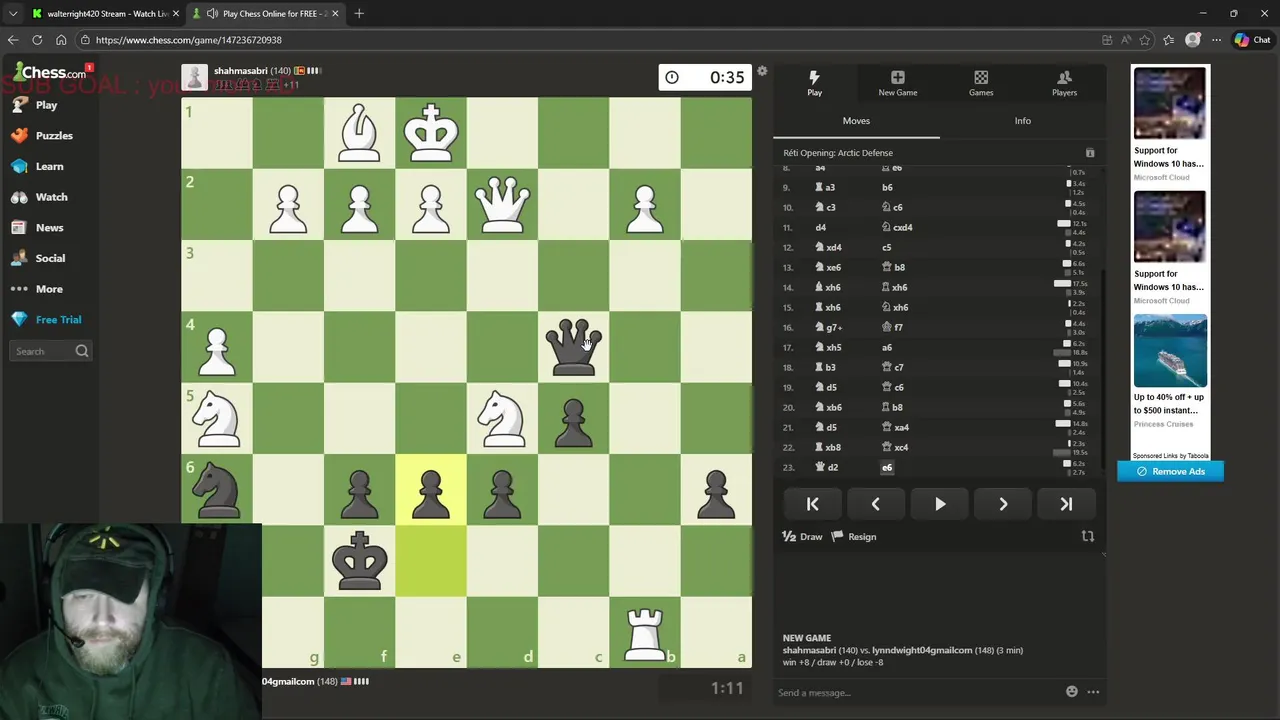Step back one move

pos(875,504)
